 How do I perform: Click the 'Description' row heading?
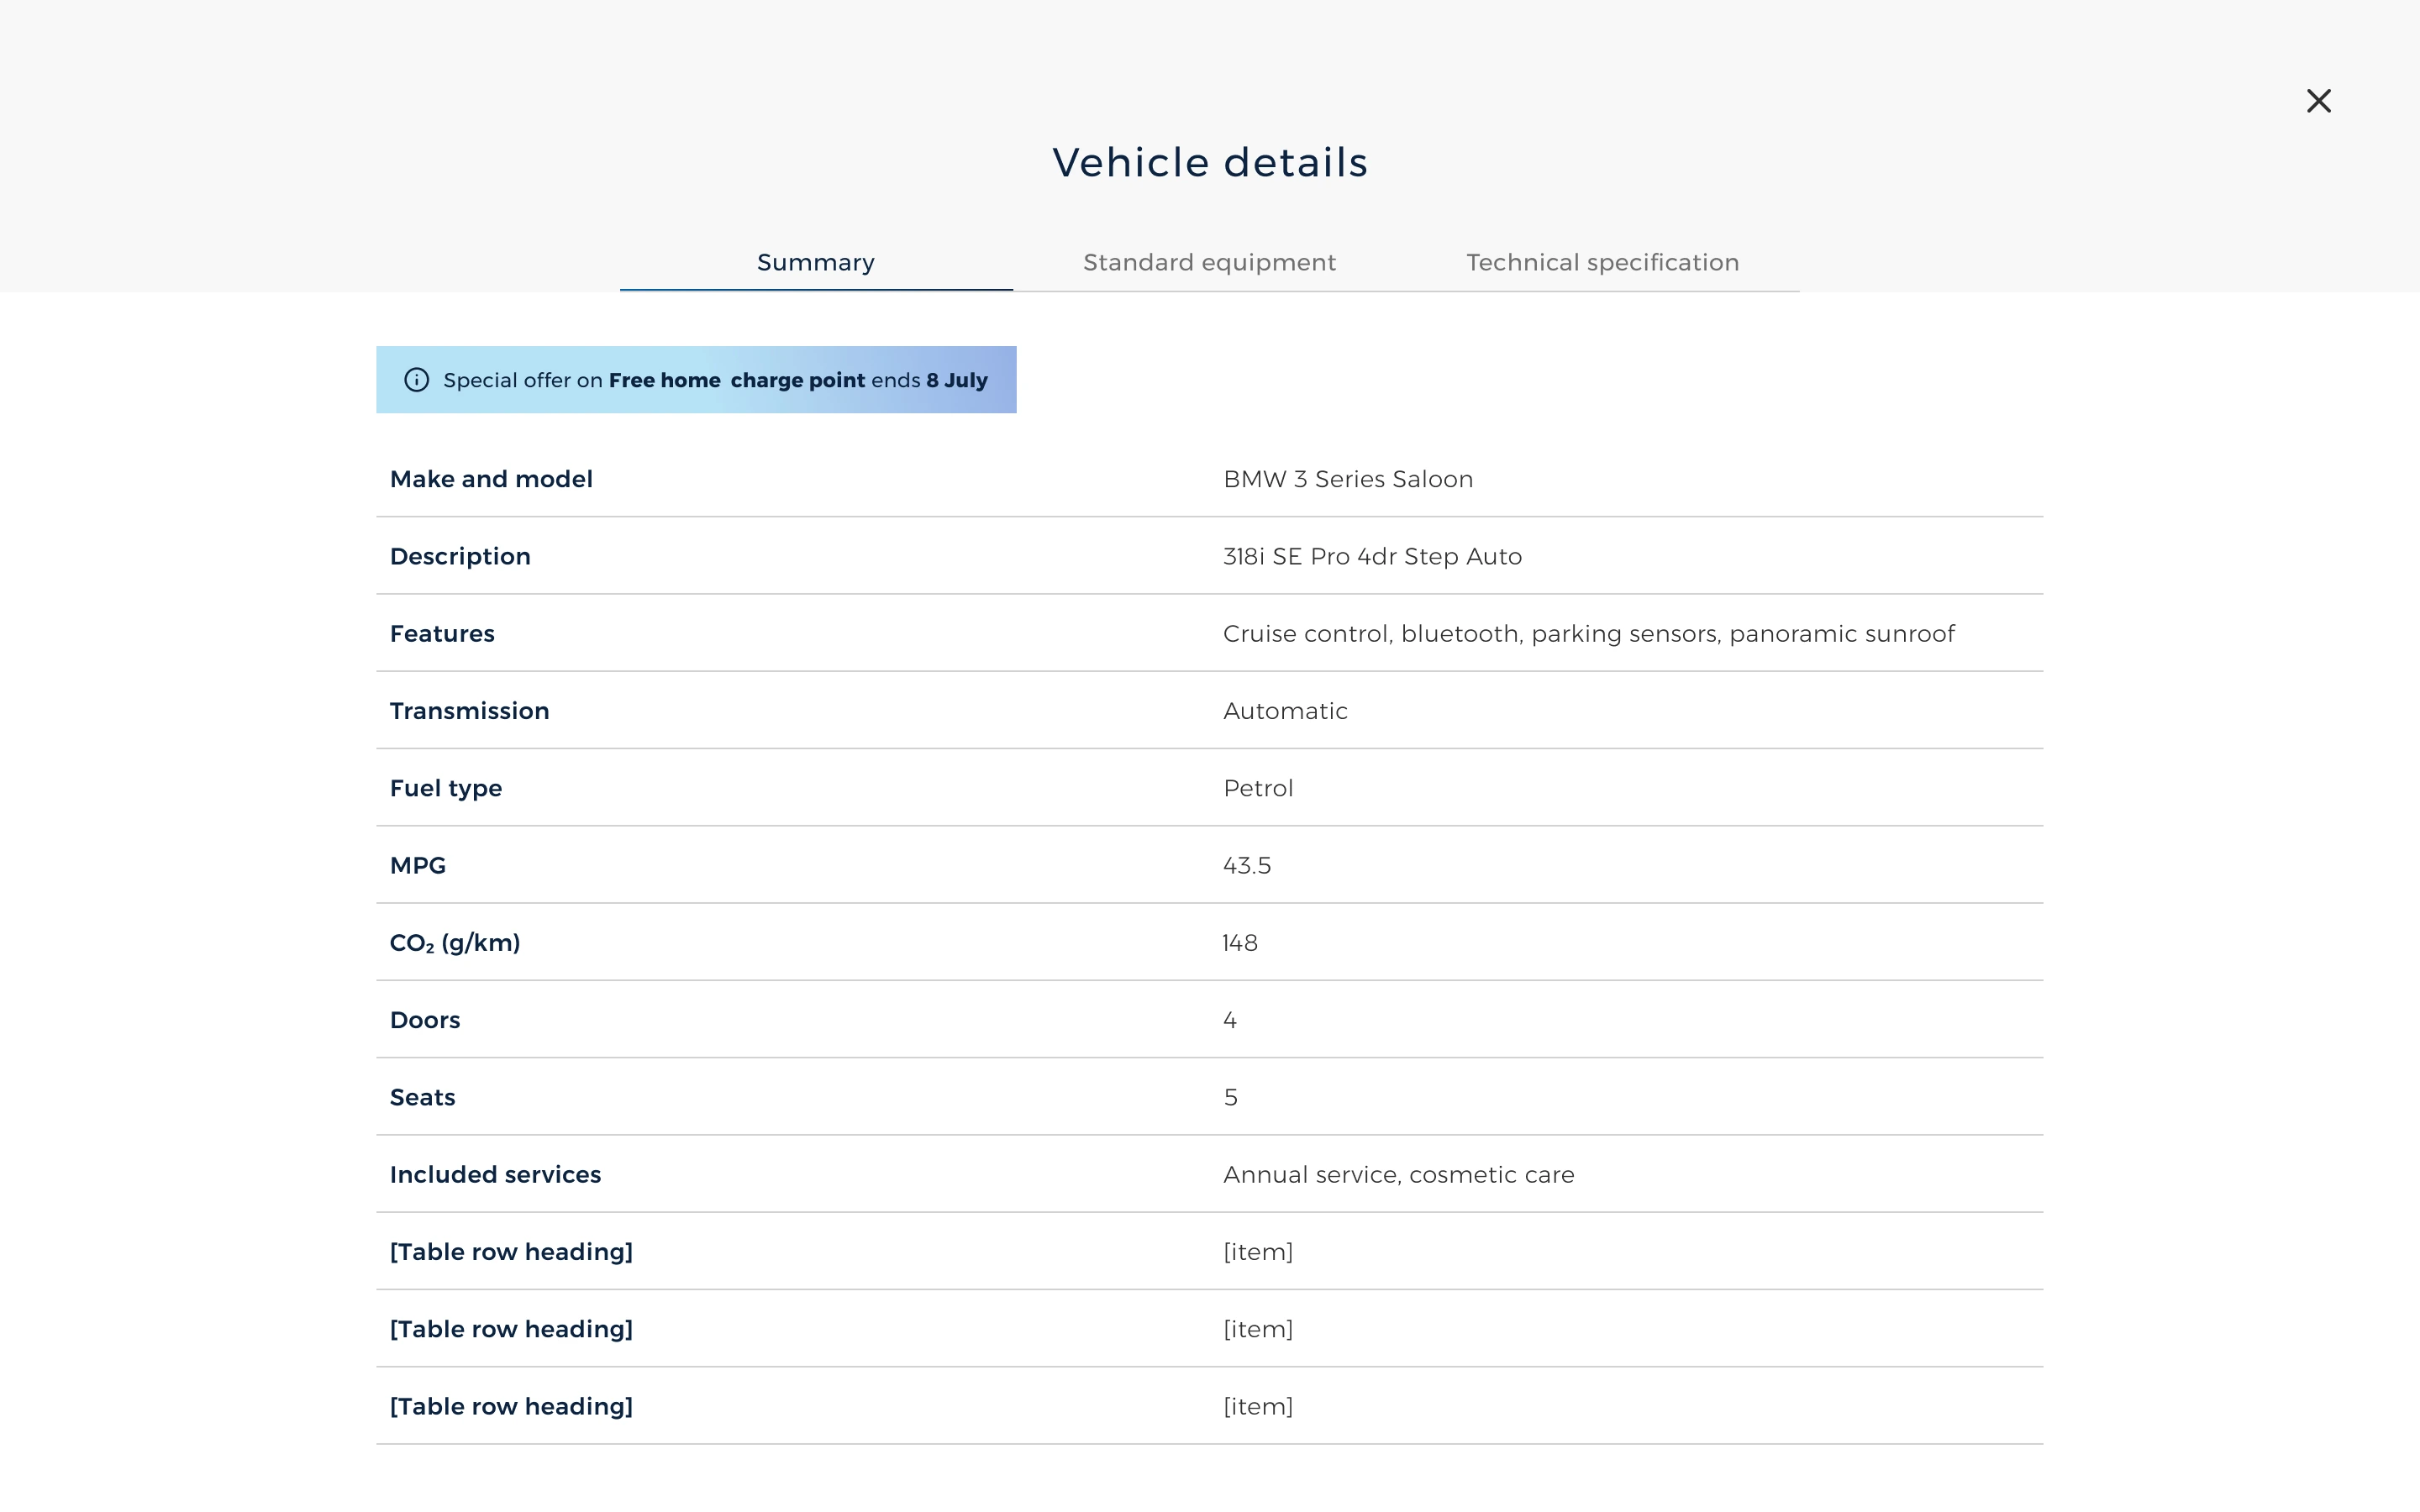[x=460, y=557]
